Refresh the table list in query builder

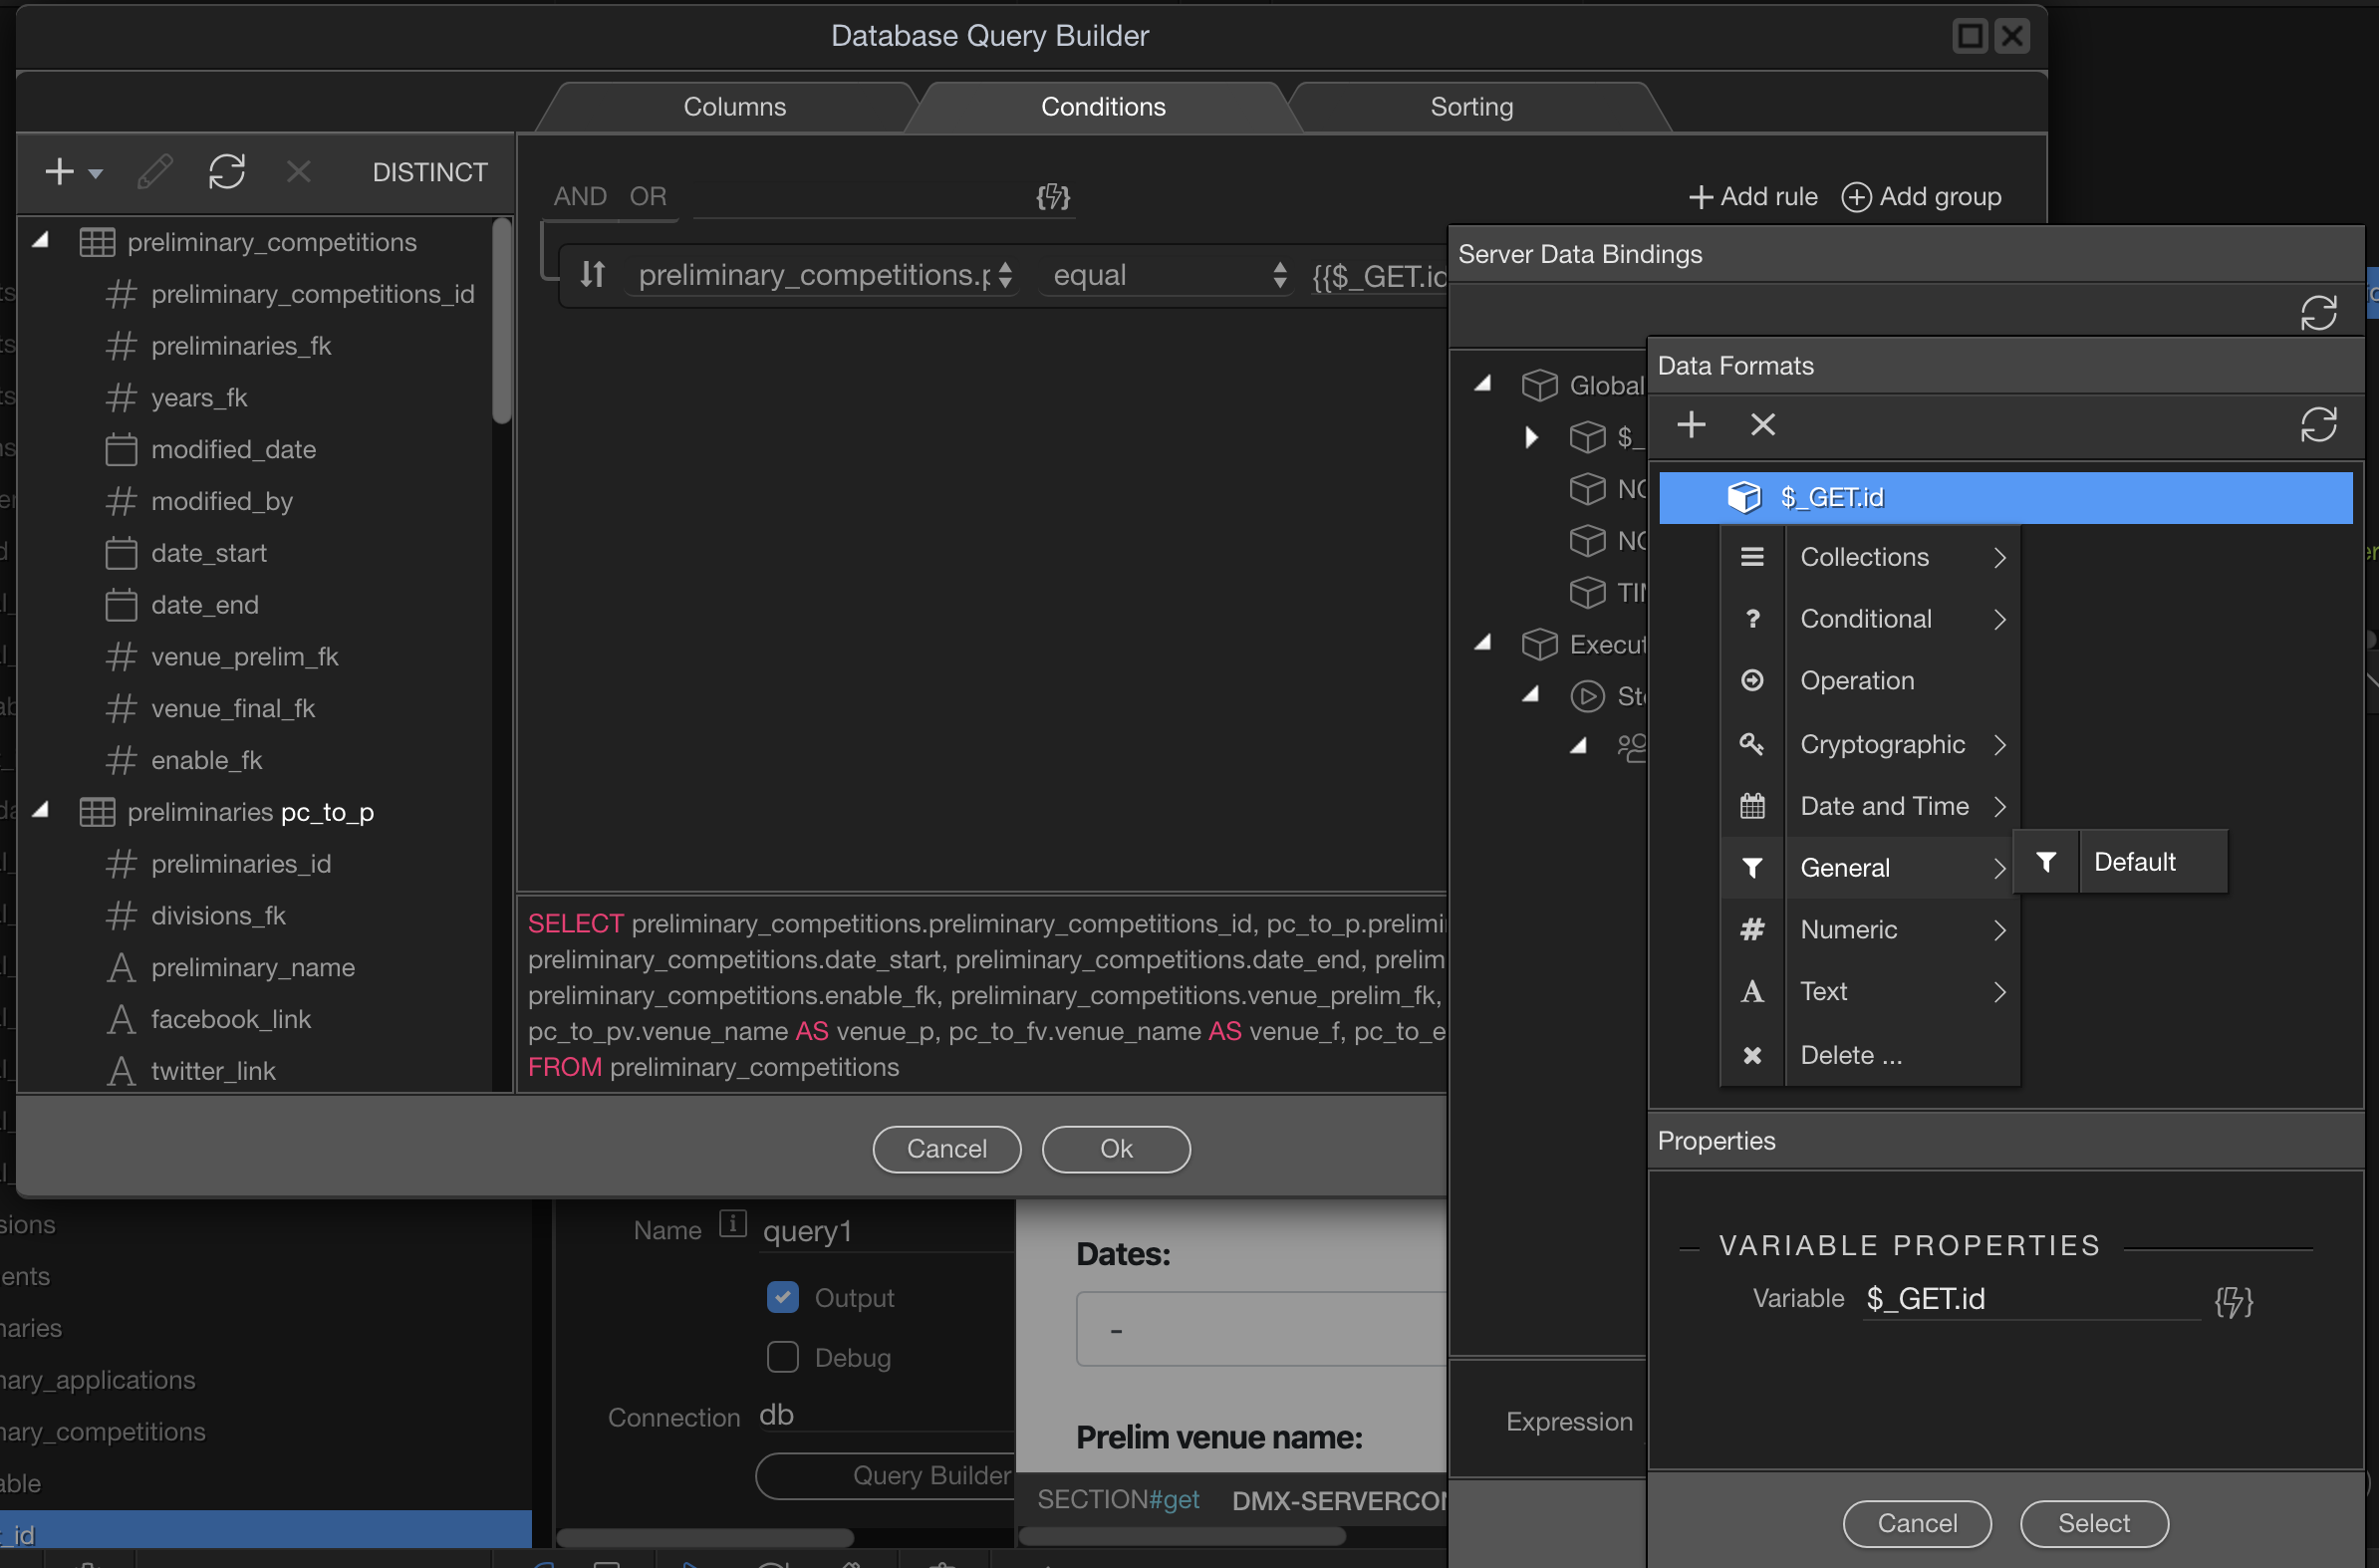point(227,172)
